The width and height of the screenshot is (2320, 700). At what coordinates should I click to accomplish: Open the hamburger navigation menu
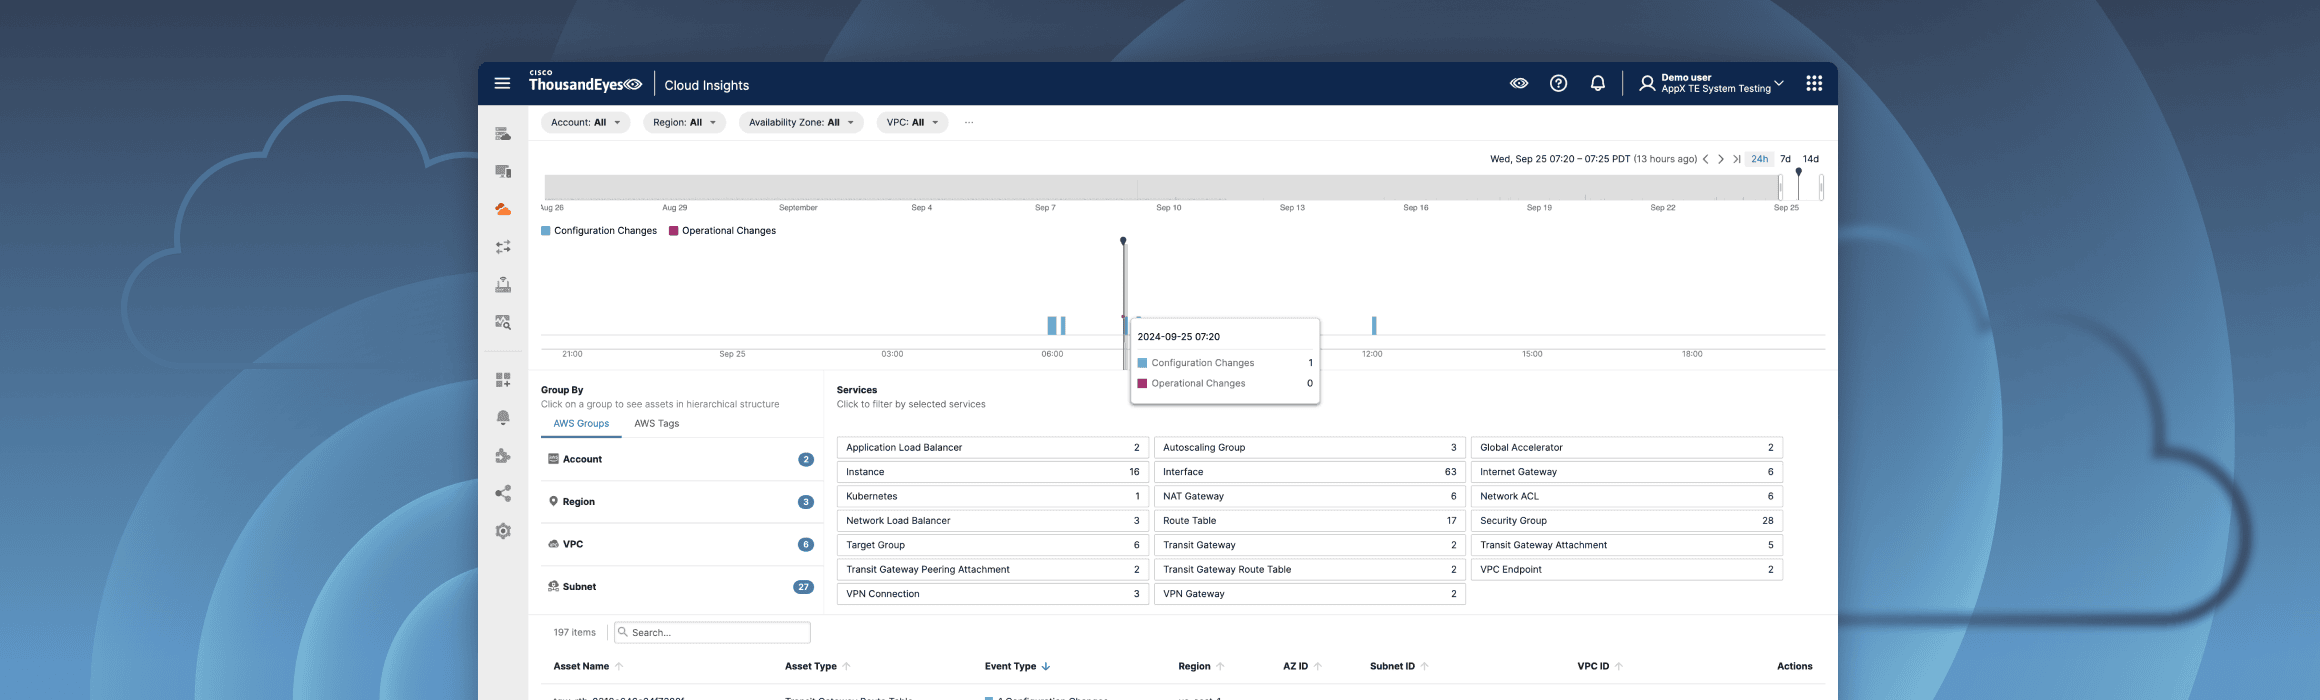point(502,84)
